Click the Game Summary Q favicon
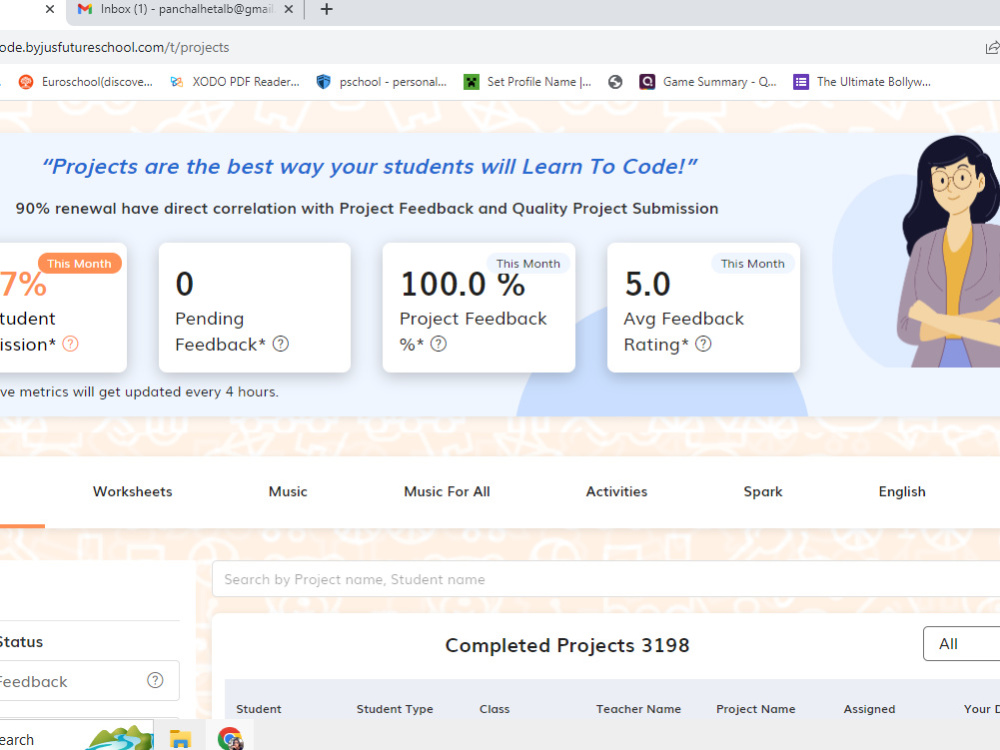 pyautogui.click(x=647, y=82)
